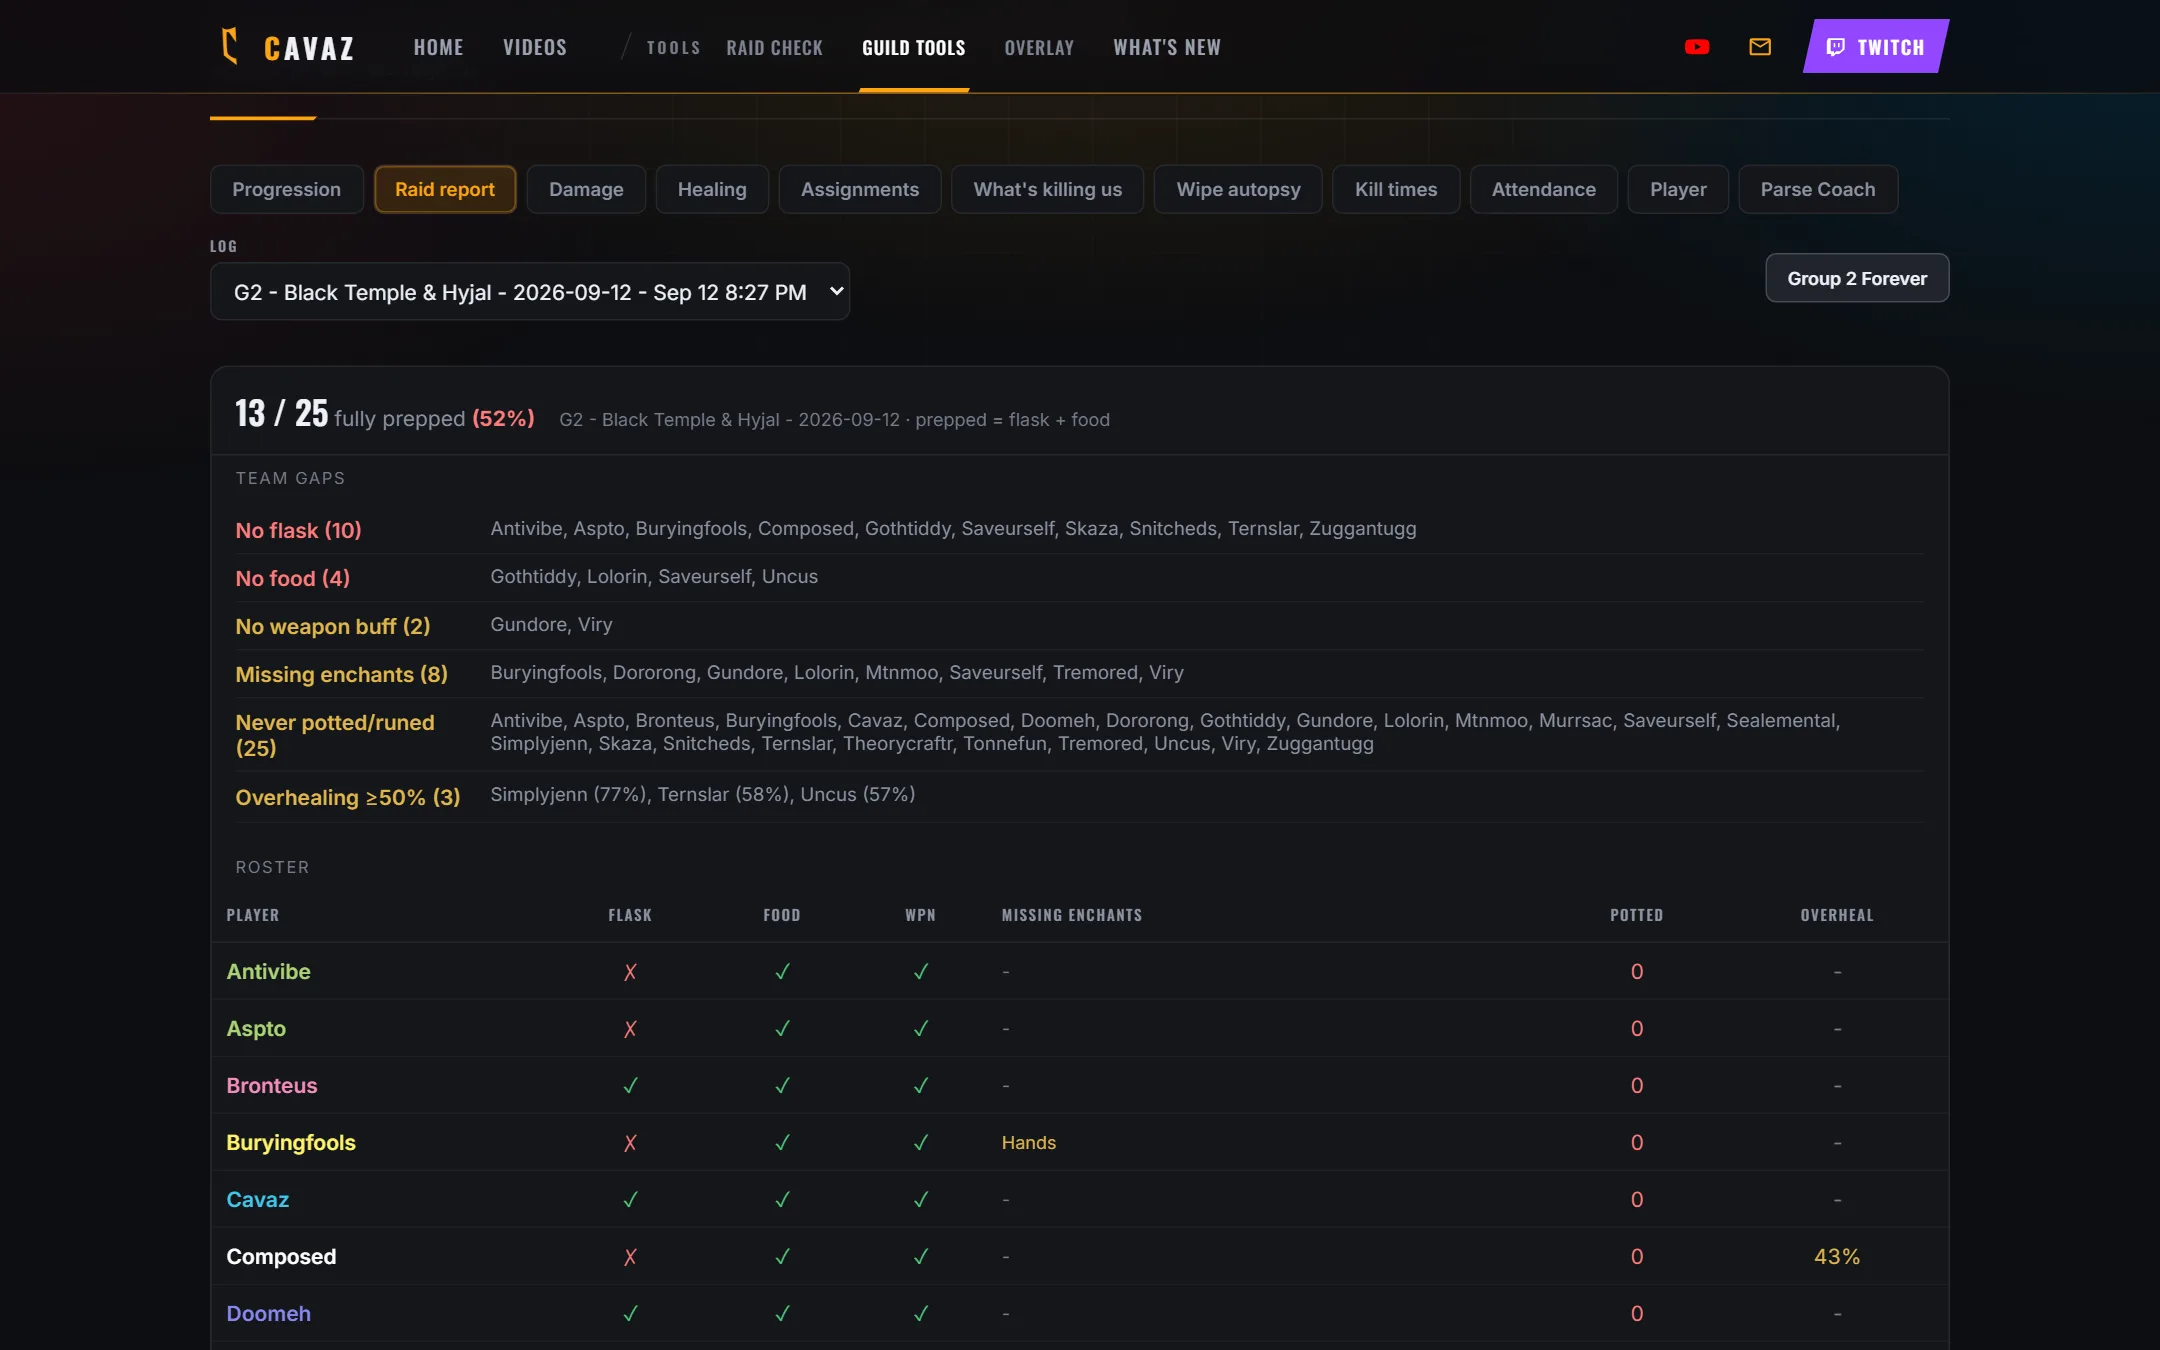The width and height of the screenshot is (2160, 1350).
Task: Select the Raid report tab
Action: point(445,189)
